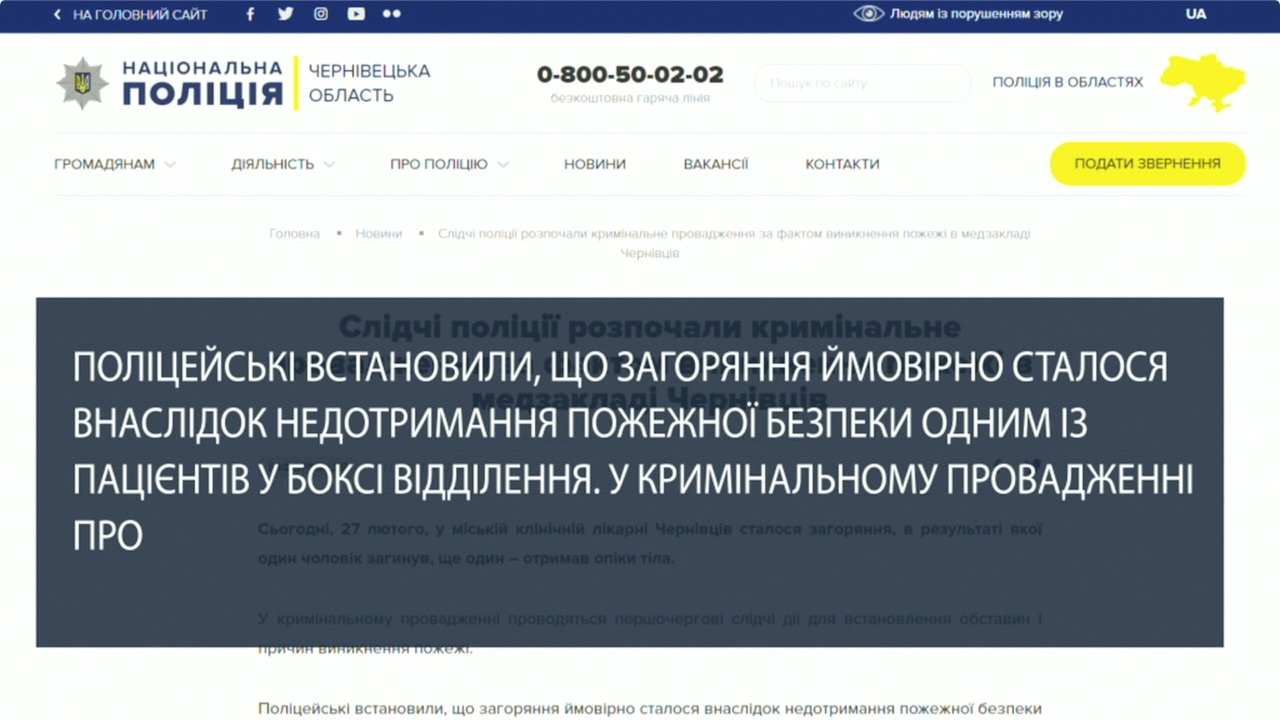Open the Flickr social icon
The height and width of the screenshot is (720, 1280).
392,14
